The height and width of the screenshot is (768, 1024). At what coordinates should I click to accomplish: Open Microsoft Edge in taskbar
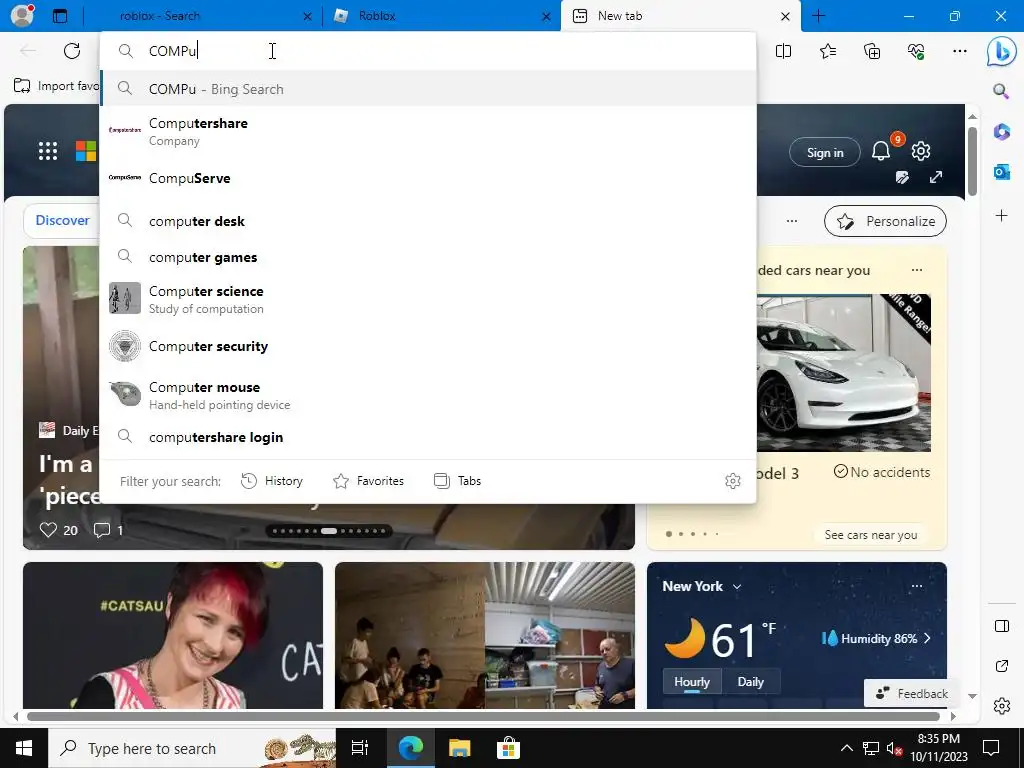coord(411,748)
